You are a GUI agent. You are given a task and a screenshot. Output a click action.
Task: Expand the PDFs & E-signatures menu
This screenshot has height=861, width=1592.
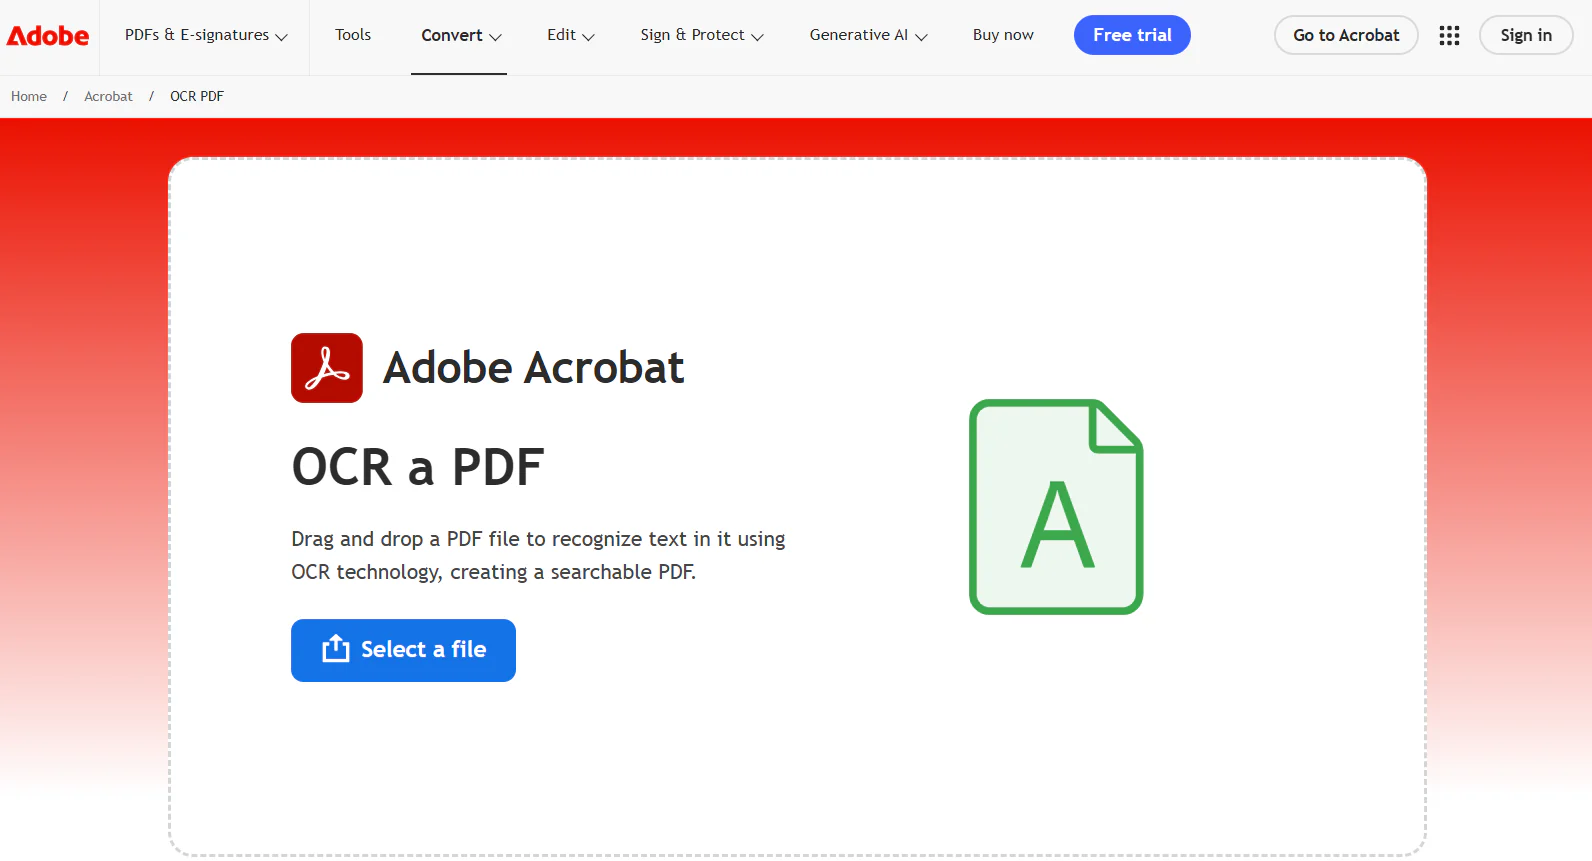[206, 35]
